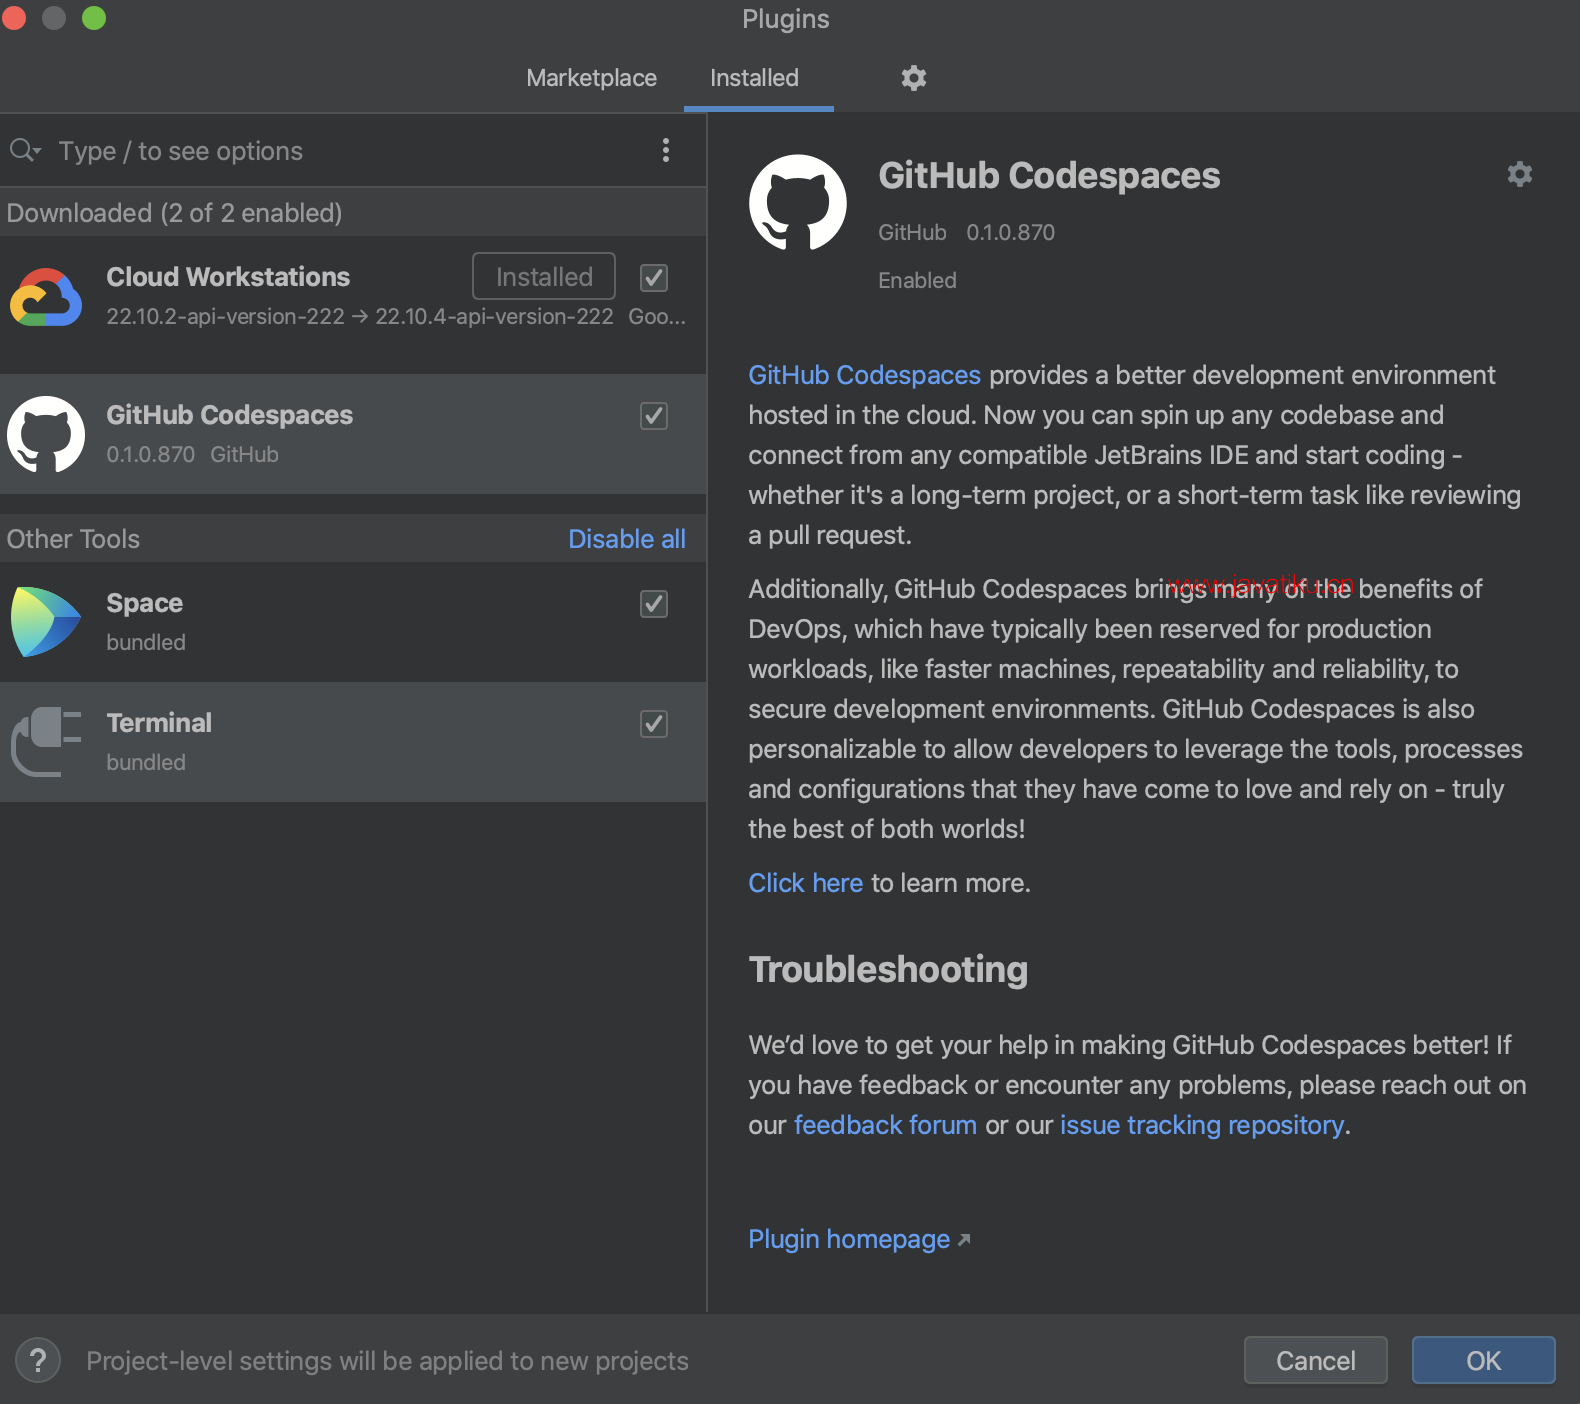Image resolution: width=1580 pixels, height=1404 pixels.
Task: Click the Space plugin icon
Action: click(x=46, y=622)
